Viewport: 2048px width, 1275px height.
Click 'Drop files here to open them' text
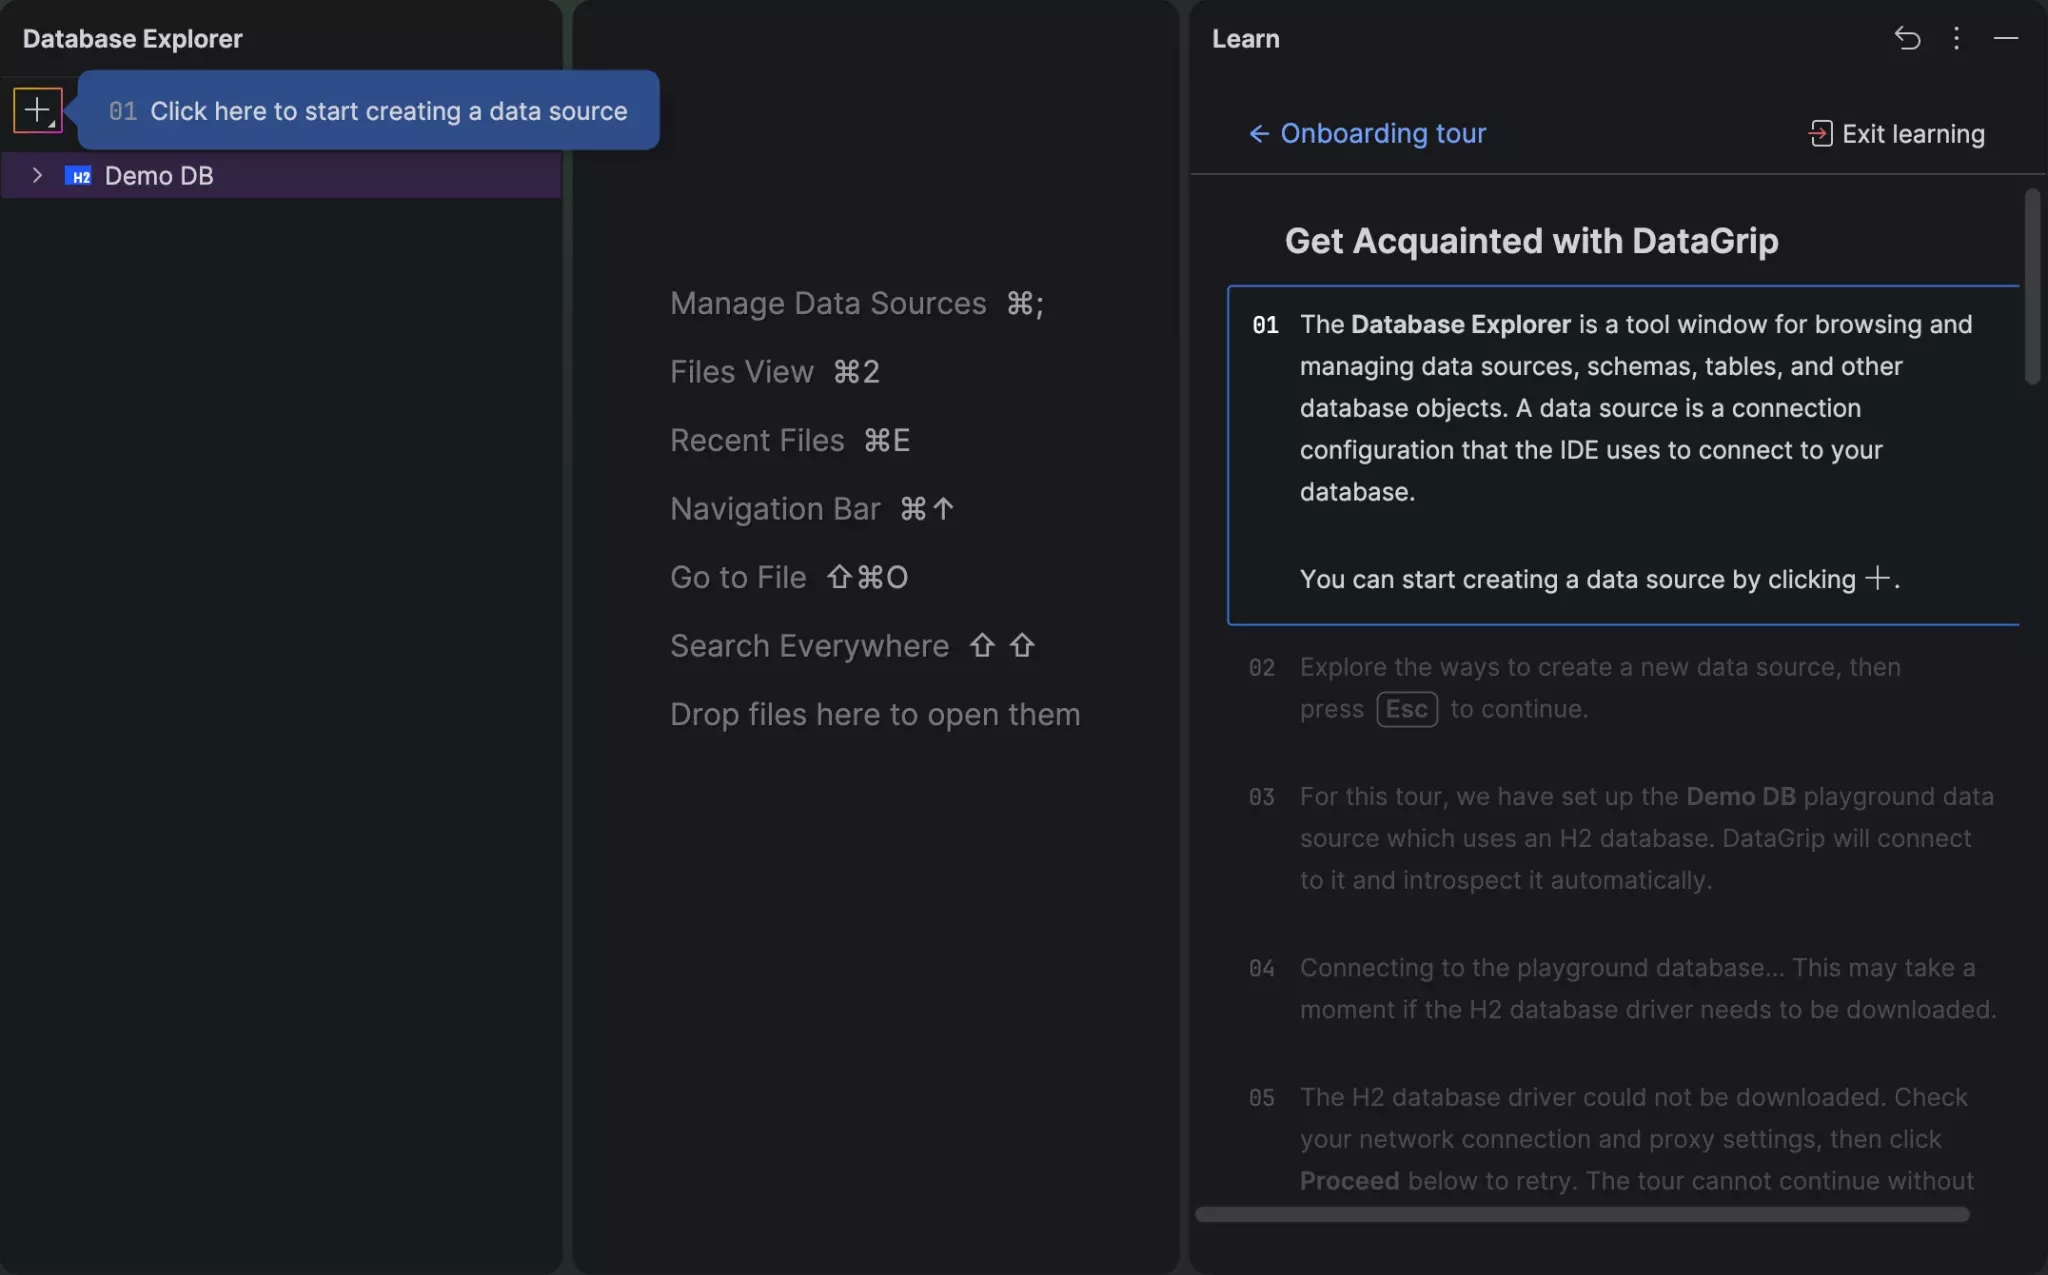pyautogui.click(x=875, y=714)
